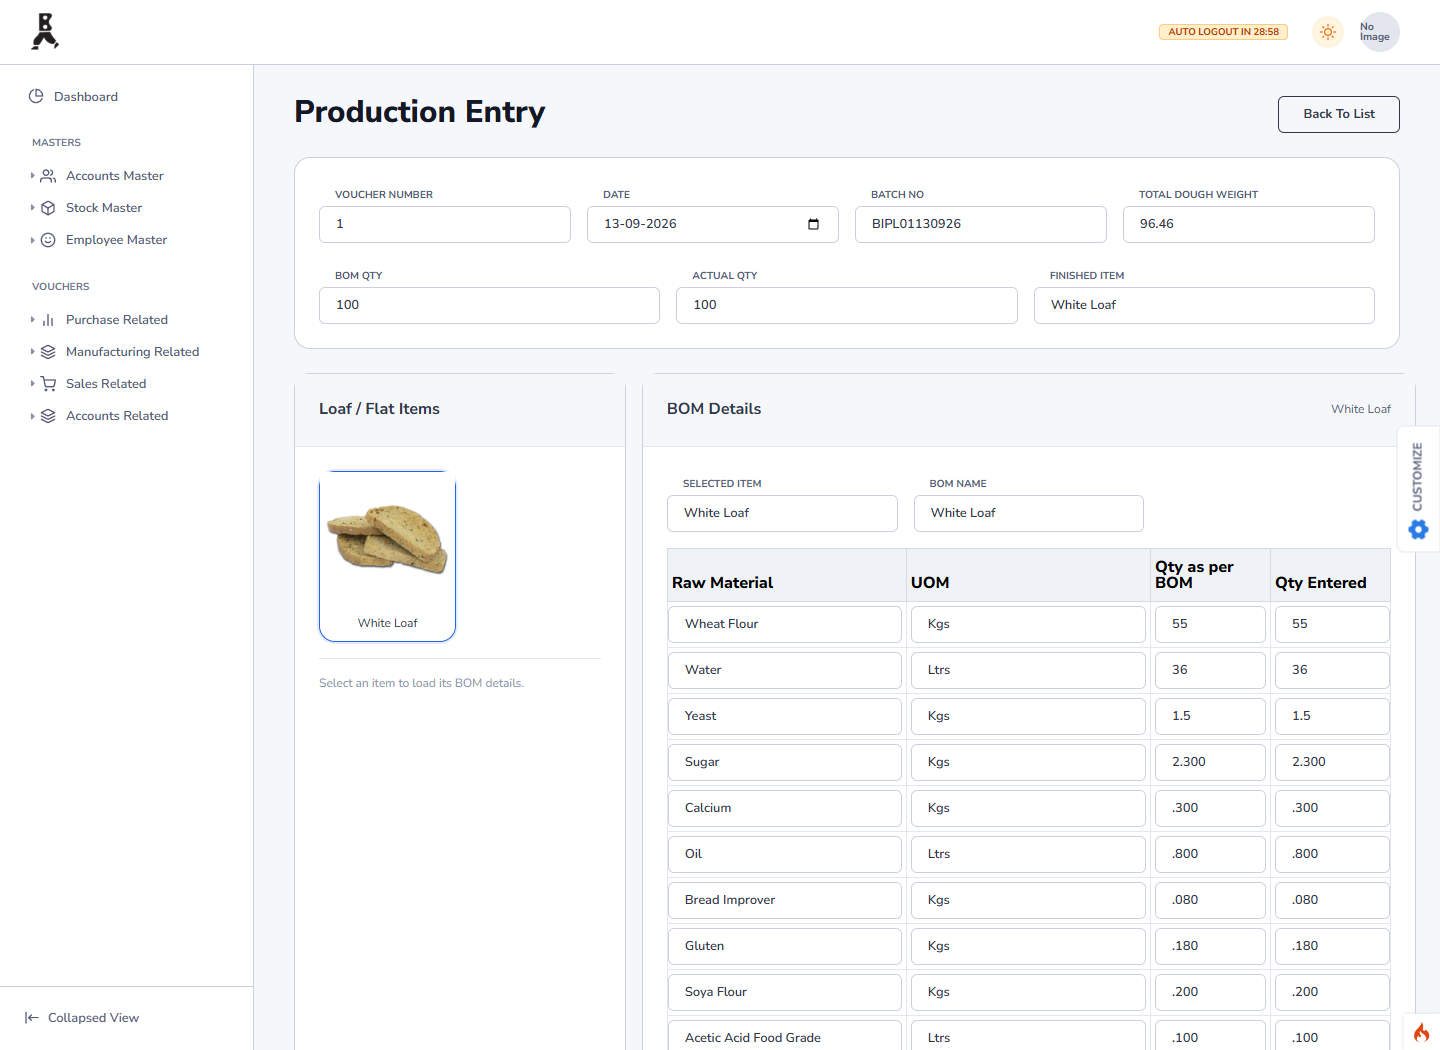Click the Manufacturing Related layers icon

[x=48, y=352]
